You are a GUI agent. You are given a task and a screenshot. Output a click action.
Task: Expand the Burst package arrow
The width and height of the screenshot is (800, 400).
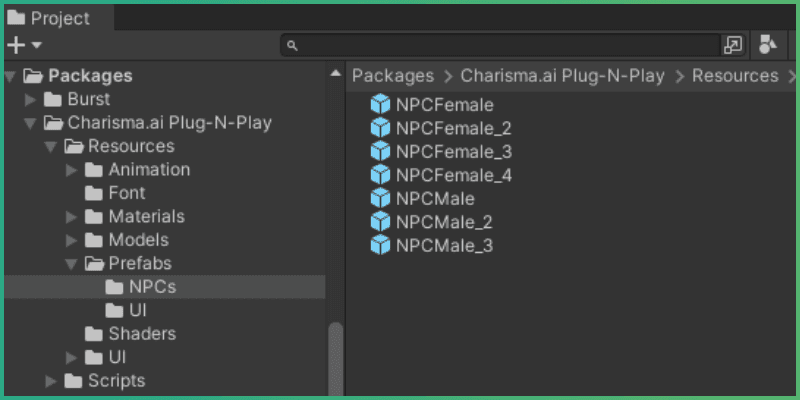(30, 100)
